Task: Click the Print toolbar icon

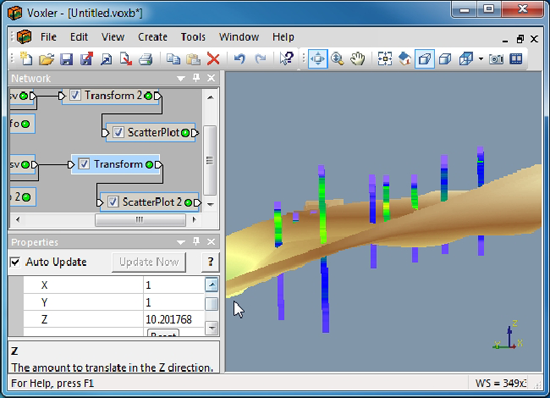Action: [x=145, y=59]
